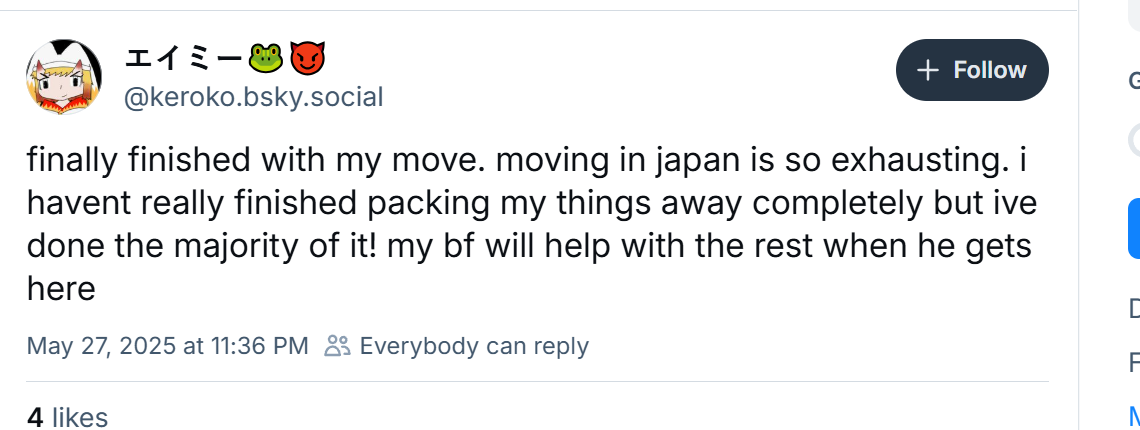Select the post text about moving in japan
The width and height of the screenshot is (1140, 430).
tap(531, 225)
